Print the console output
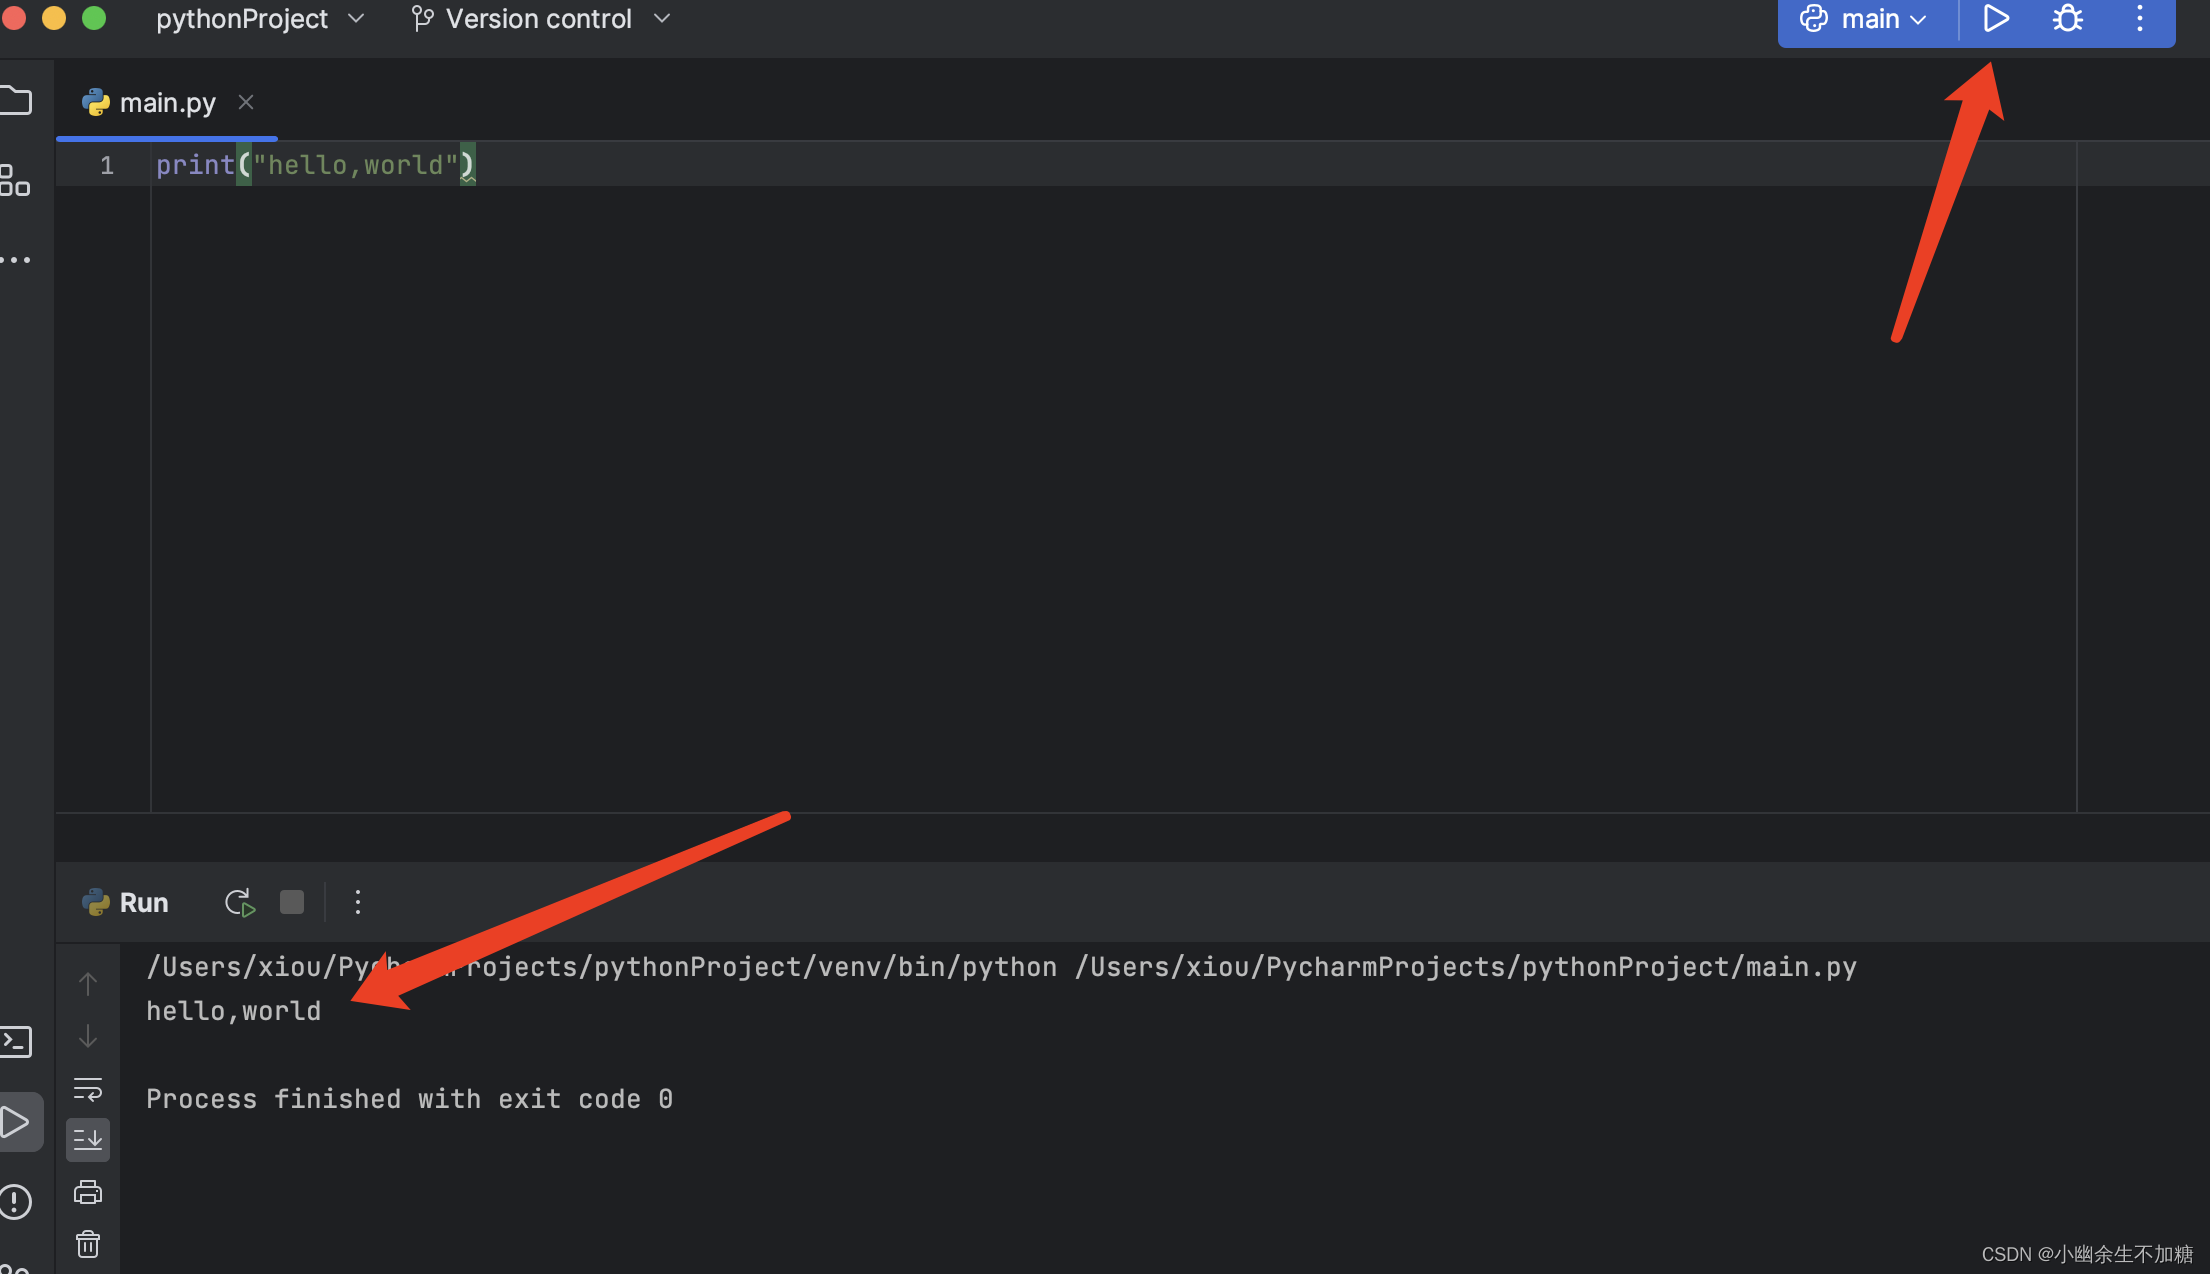The height and width of the screenshot is (1274, 2210). click(88, 1192)
